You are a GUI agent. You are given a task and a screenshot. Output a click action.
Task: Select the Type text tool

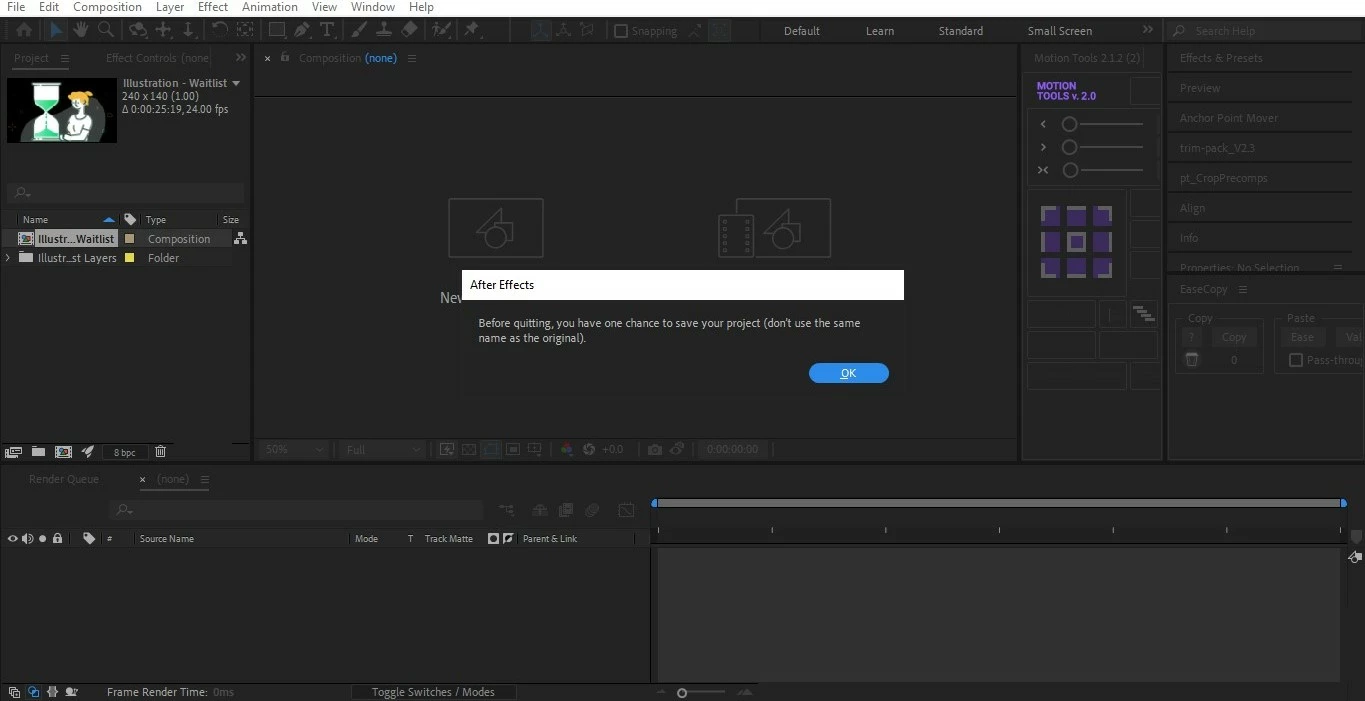(326, 30)
